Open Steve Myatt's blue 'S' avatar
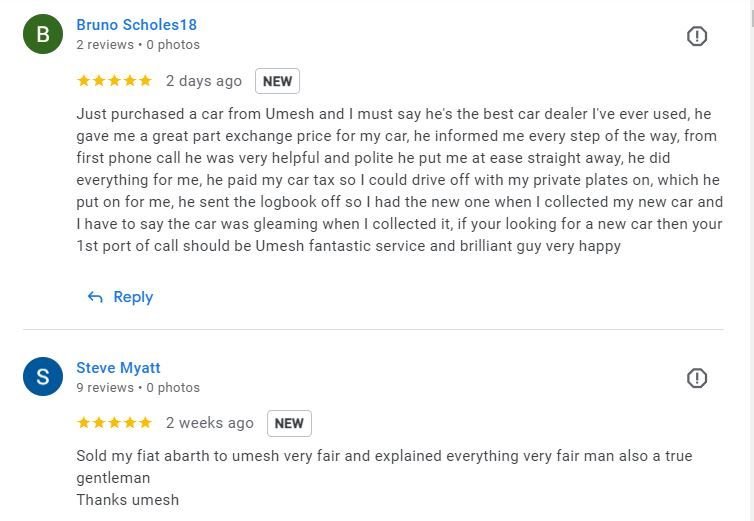The width and height of the screenshot is (754, 521). (x=43, y=377)
